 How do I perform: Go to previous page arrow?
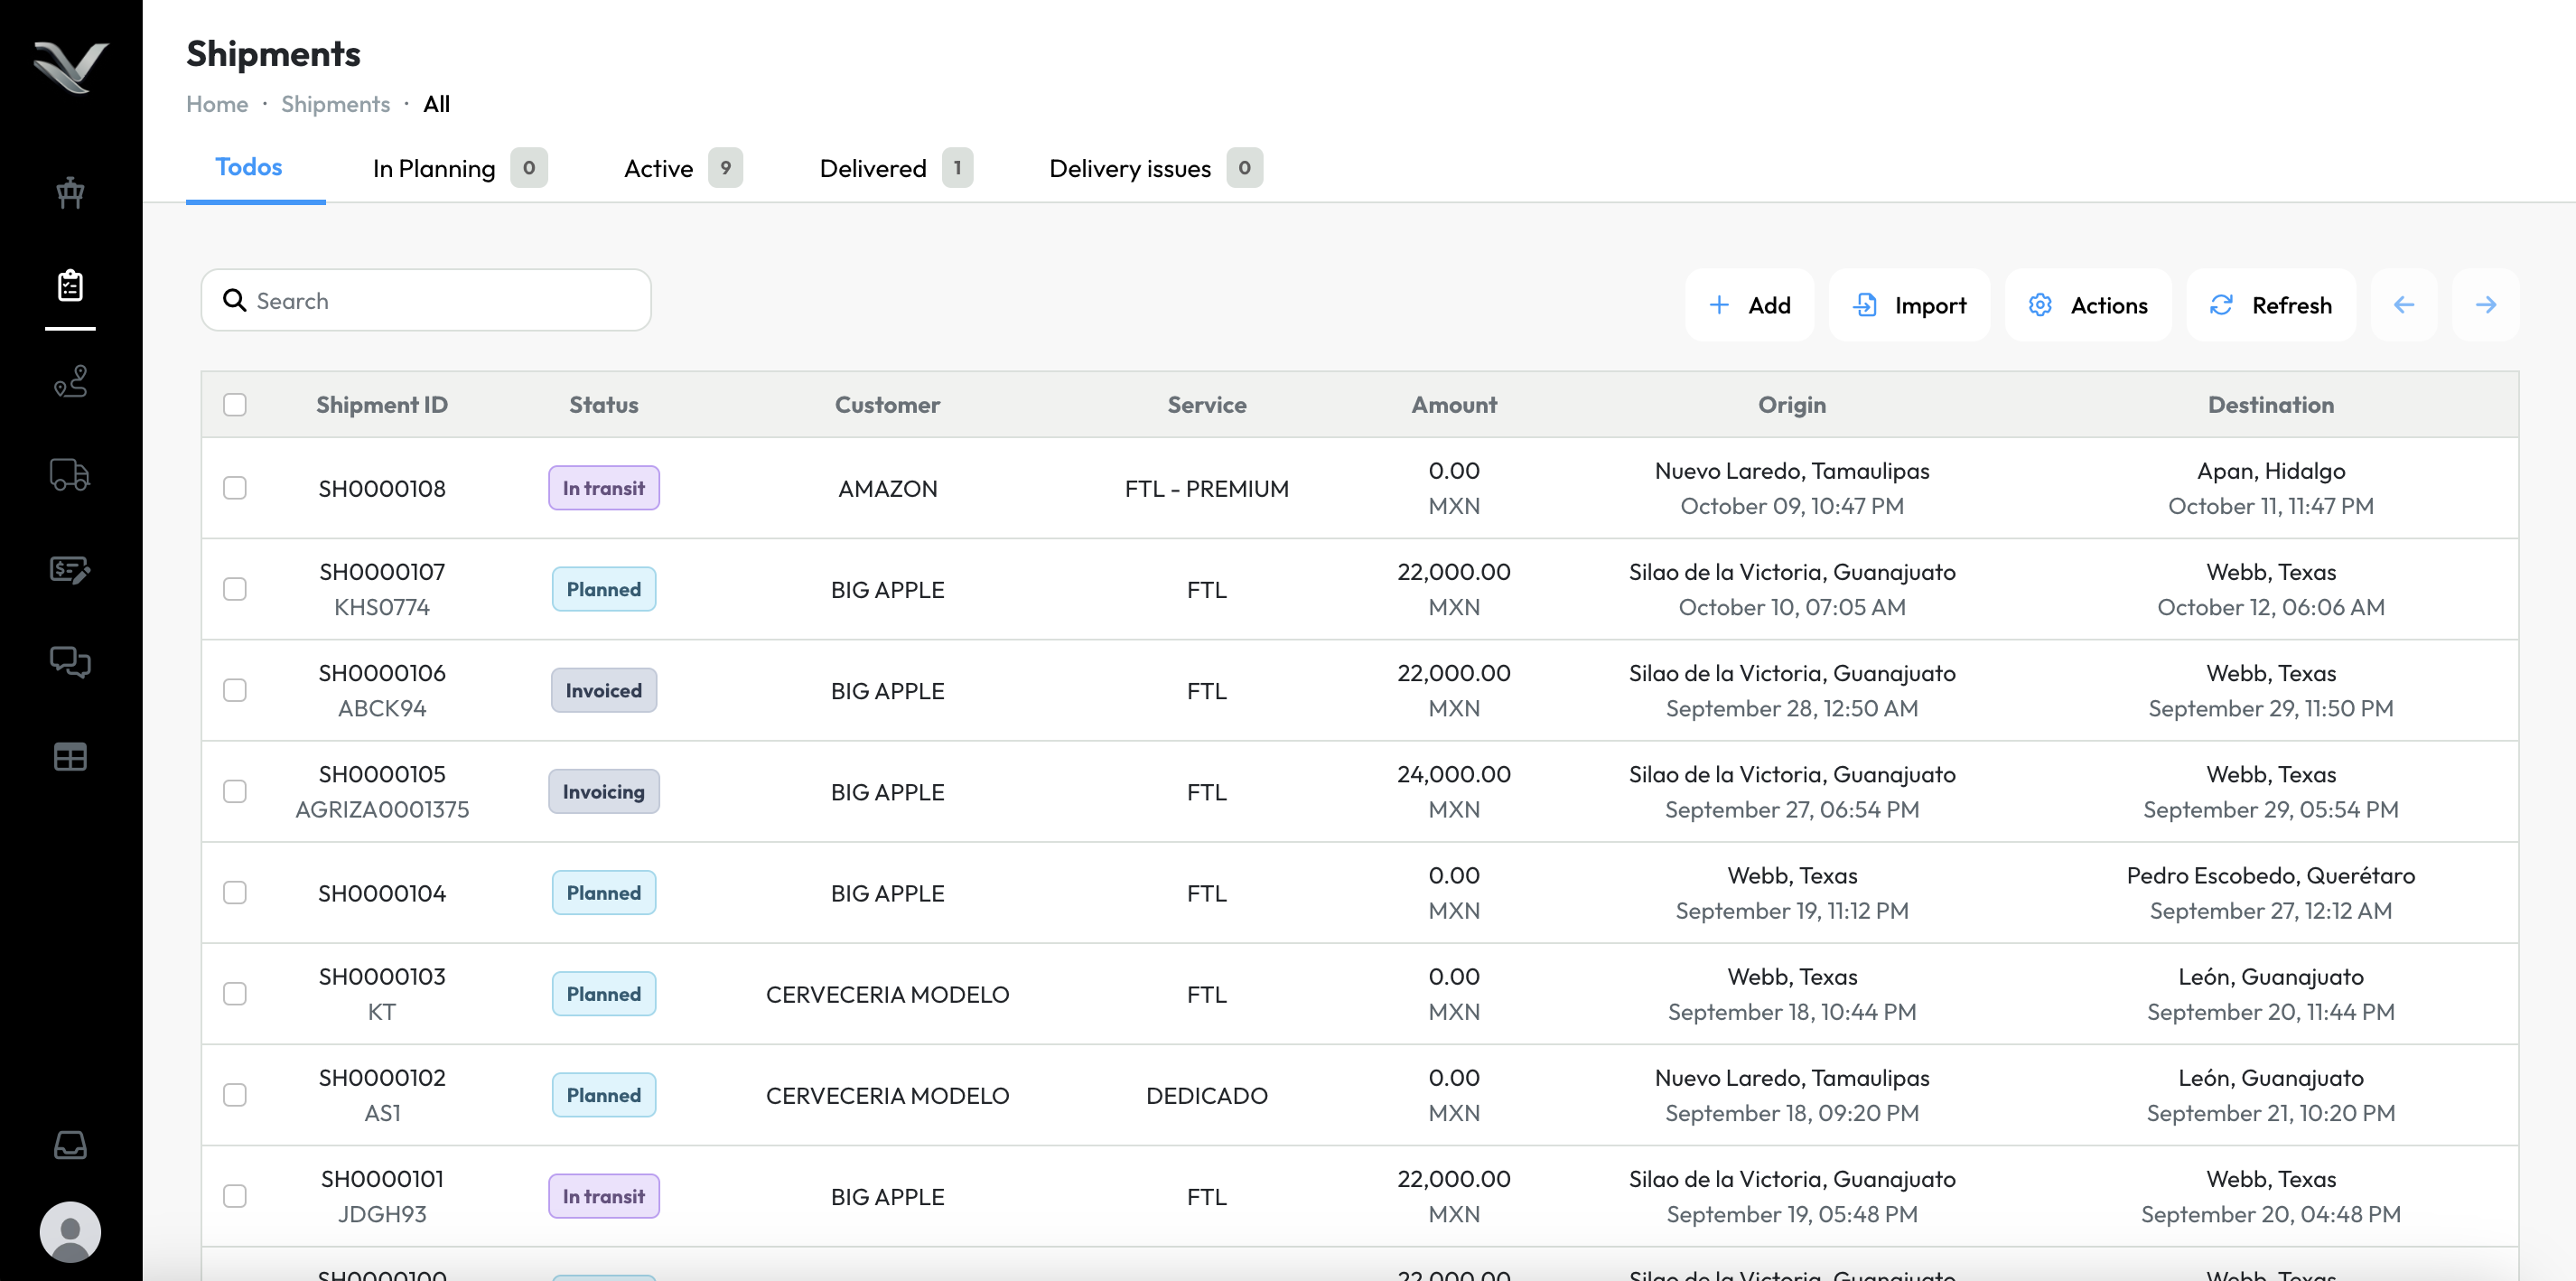(x=2403, y=305)
